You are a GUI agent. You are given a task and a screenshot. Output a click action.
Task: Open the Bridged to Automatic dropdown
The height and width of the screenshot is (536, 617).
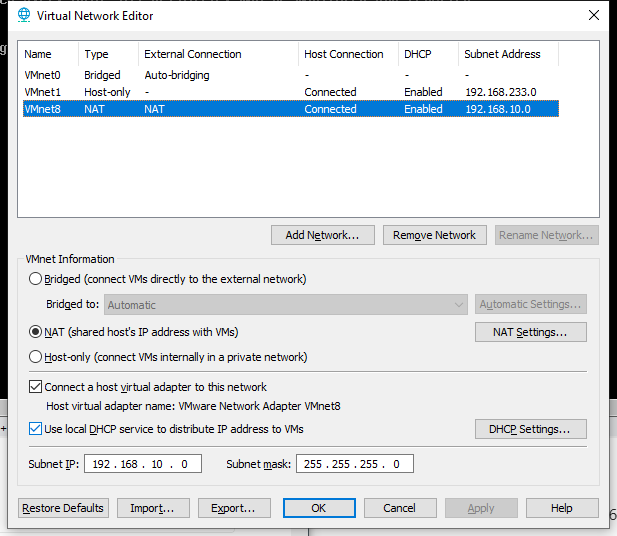[x=286, y=305]
